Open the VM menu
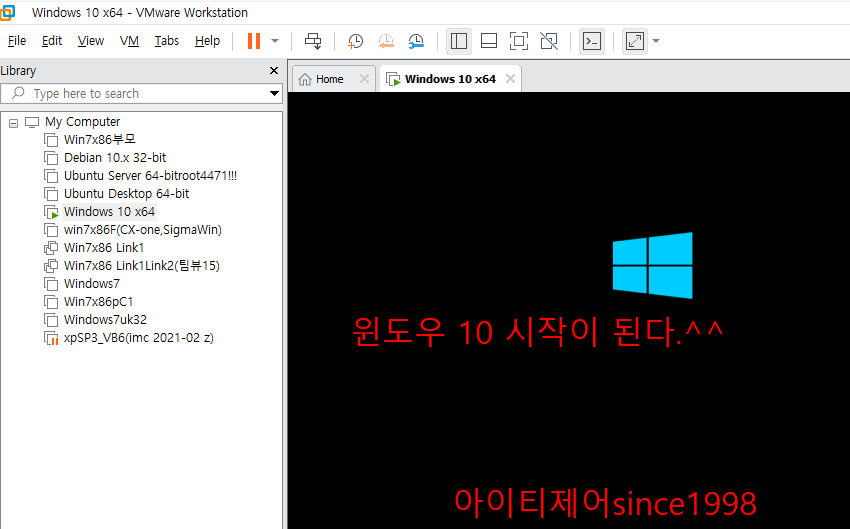The width and height of the screenshot is (850, 529). 129,41
